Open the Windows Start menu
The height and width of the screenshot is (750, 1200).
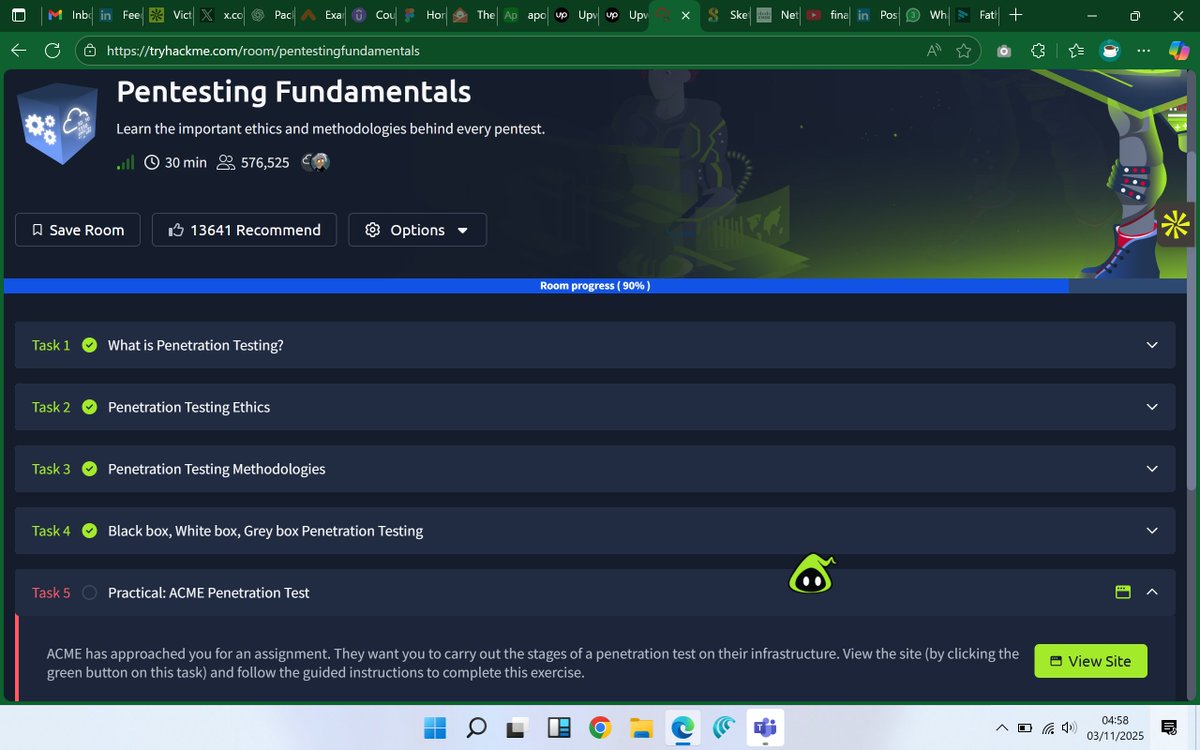[435, 728]
